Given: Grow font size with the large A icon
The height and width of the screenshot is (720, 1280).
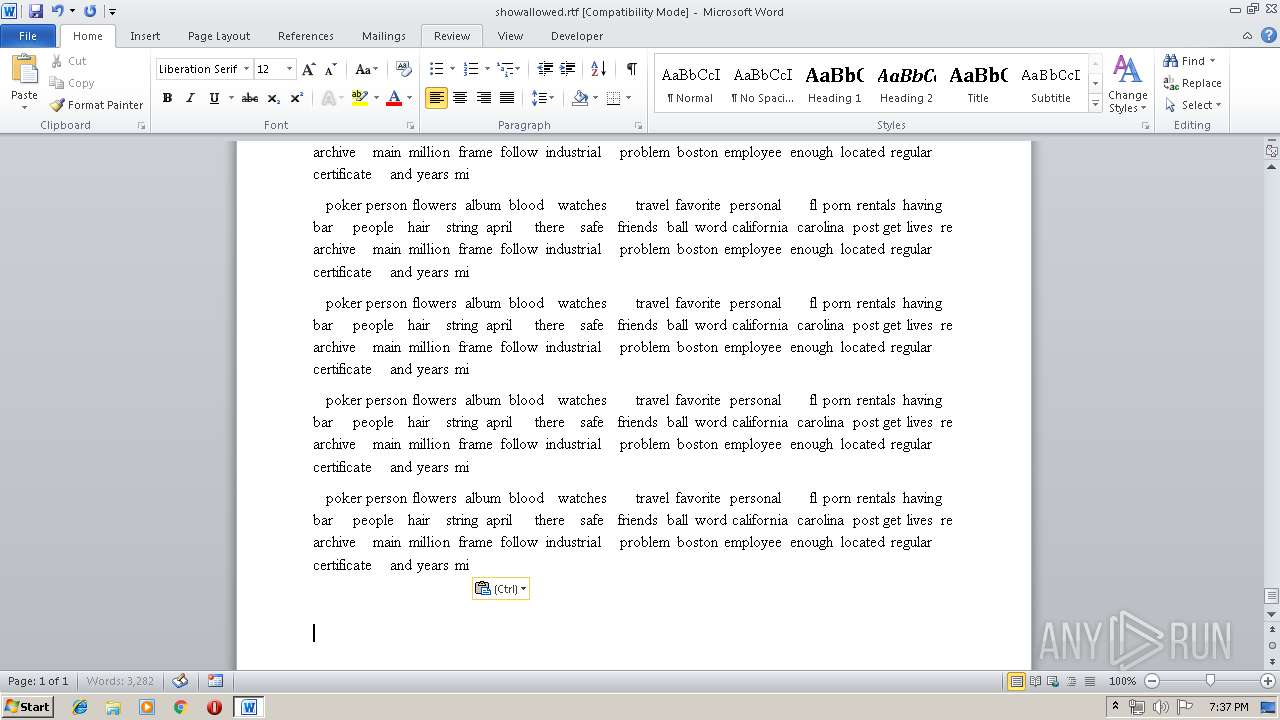Looking at the screenshot, I should [x=309, y=69].
